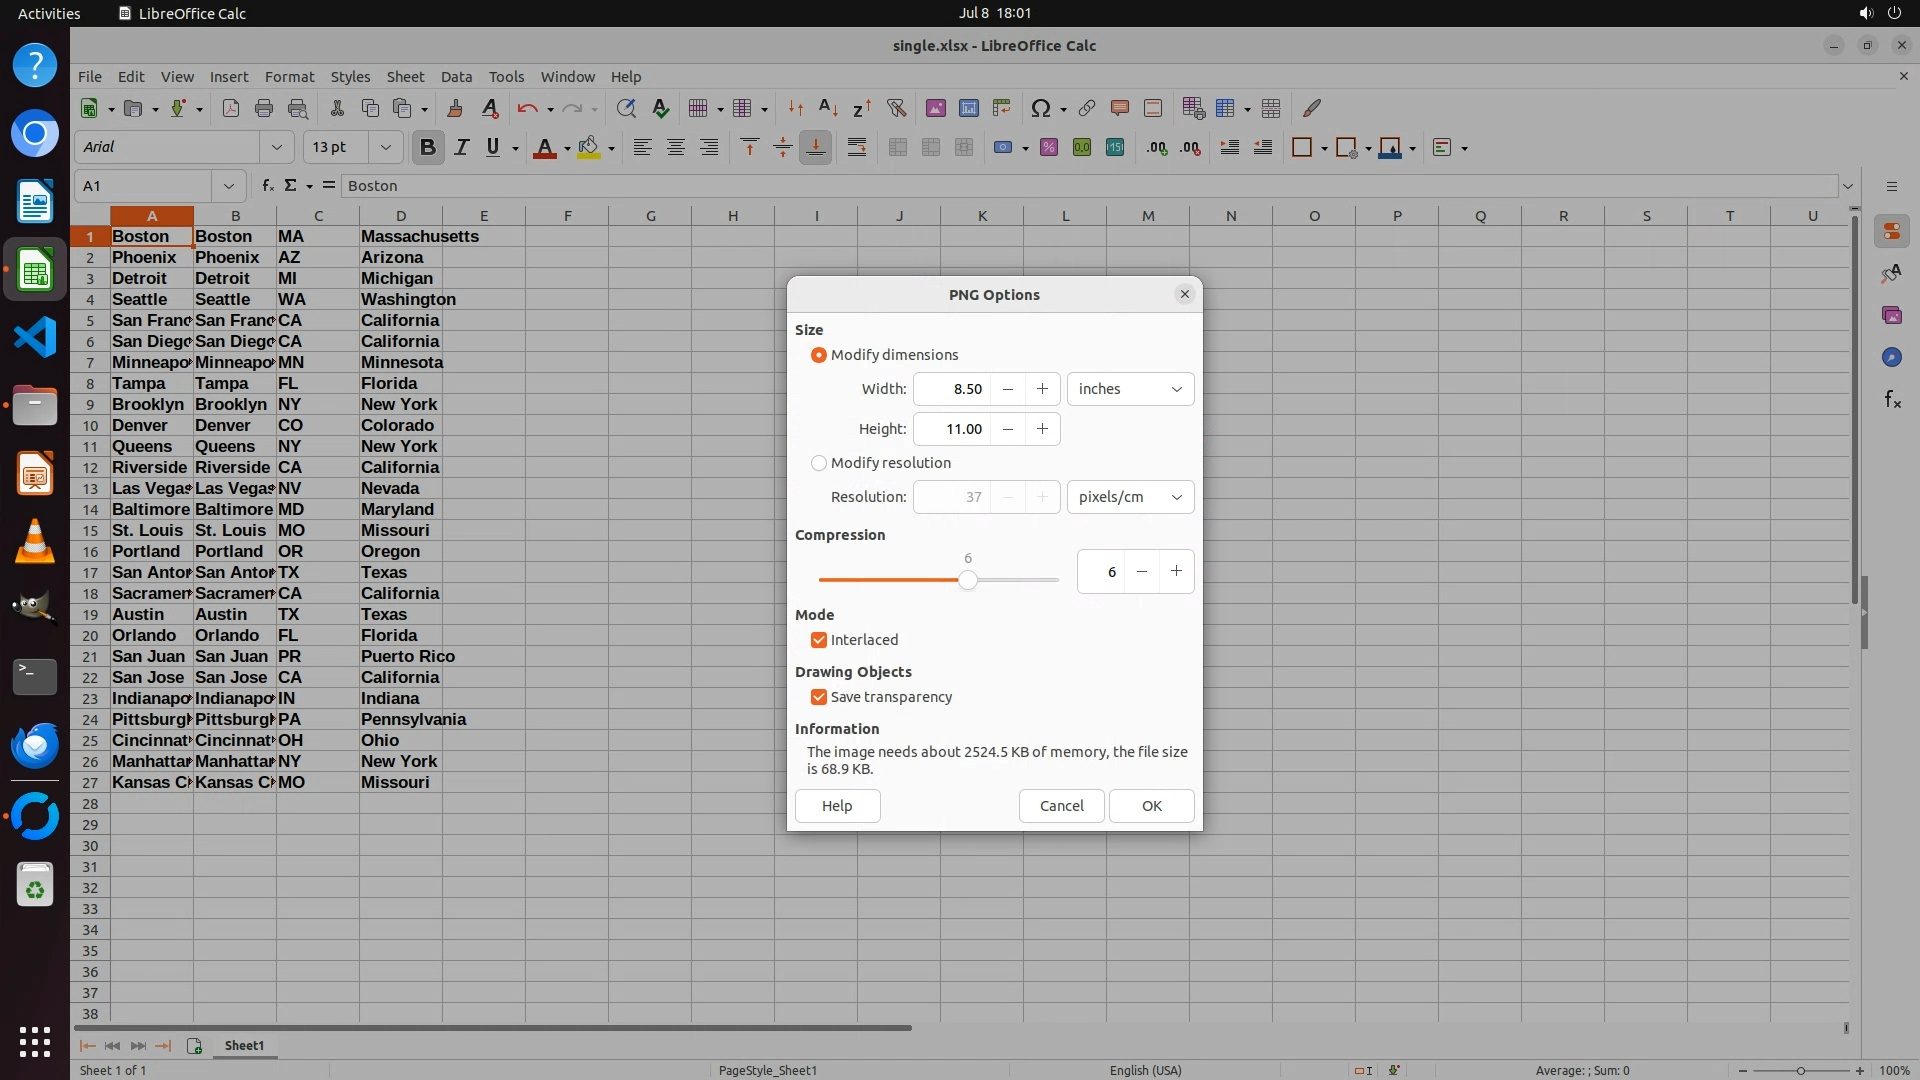This screenshot has height=1080, width=1920.
Task: Cancel the PNG Options dialog
Action: coord(1061,806)
